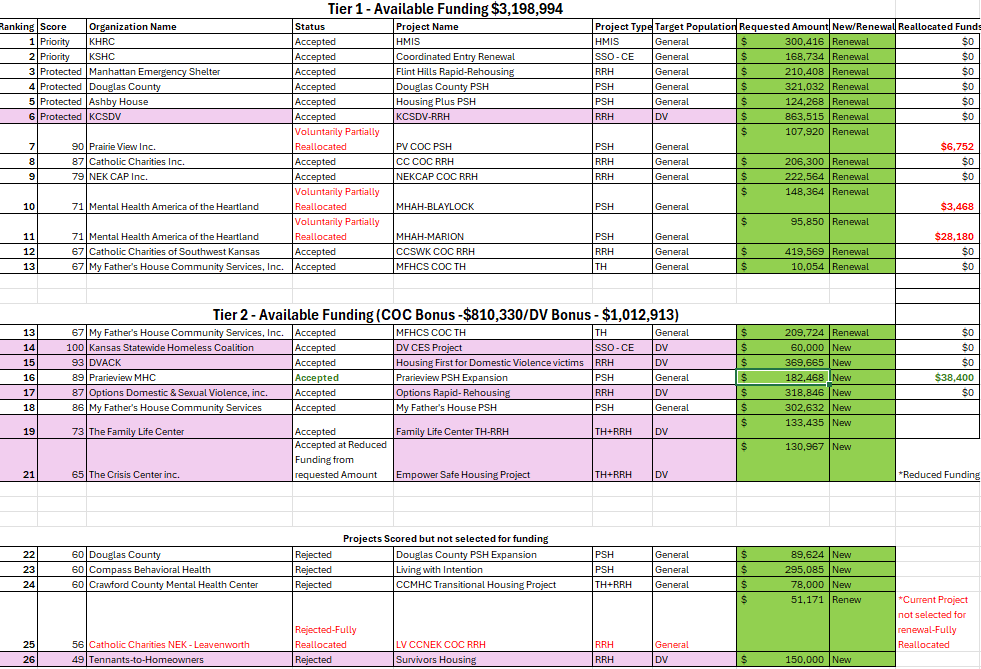Click the 182,468 requested amount cell

(x=783, y=378)
